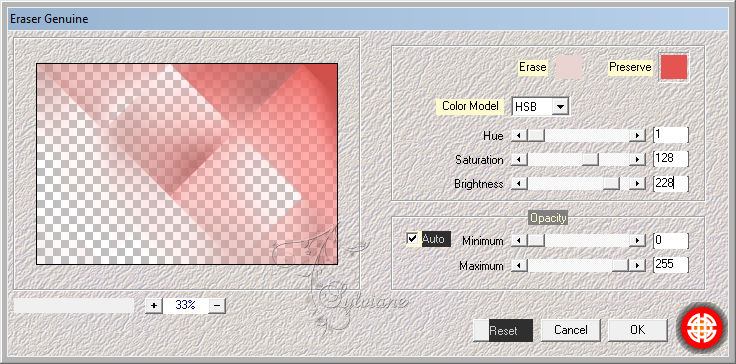Click Hue slider left arrow

[519, 136]
